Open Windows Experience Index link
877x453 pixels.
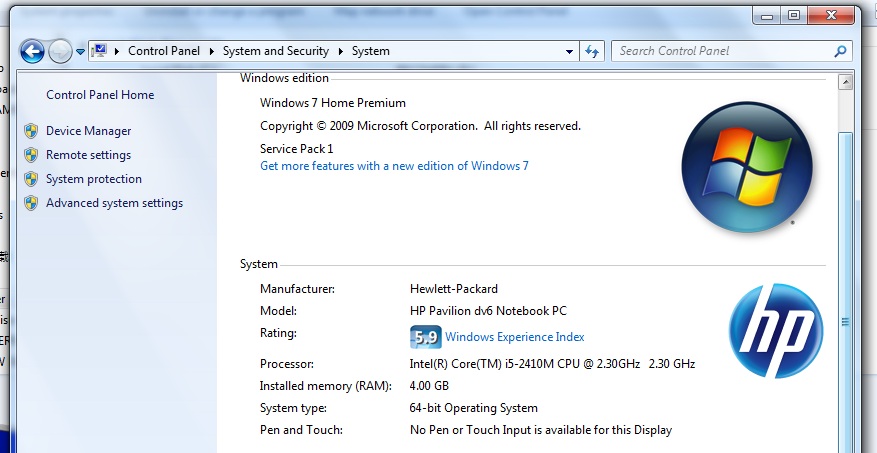coord(514,337)
